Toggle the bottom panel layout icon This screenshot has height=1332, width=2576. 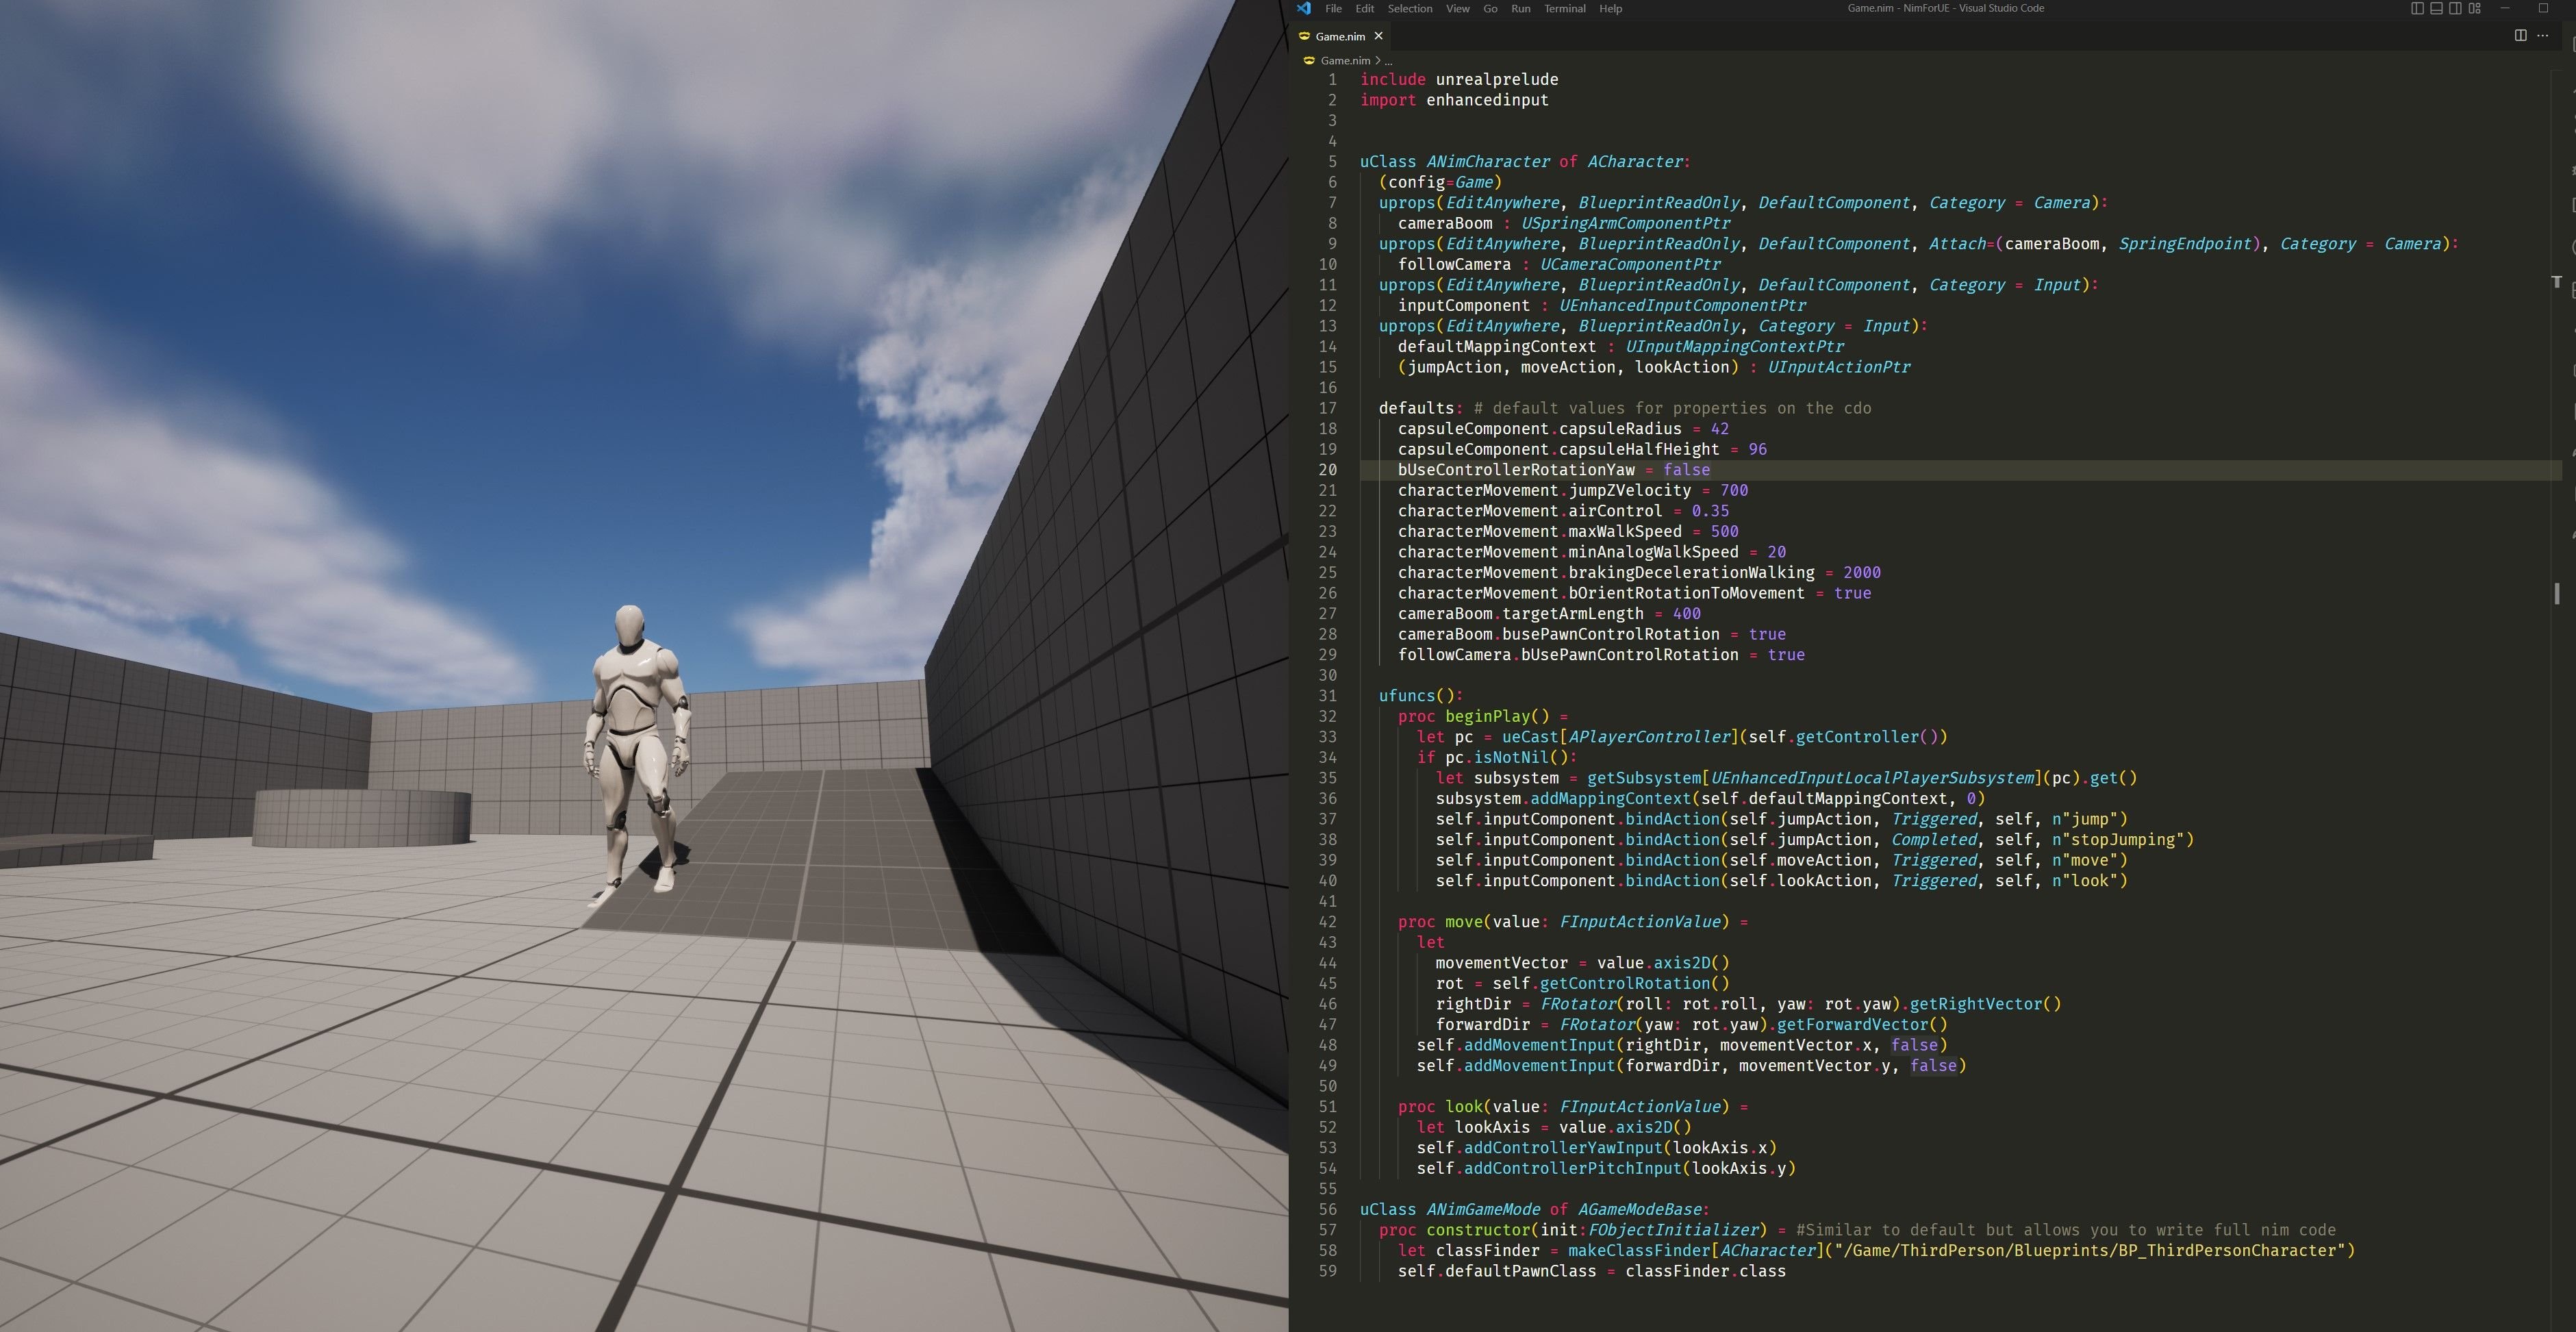tap(2436, 8)
